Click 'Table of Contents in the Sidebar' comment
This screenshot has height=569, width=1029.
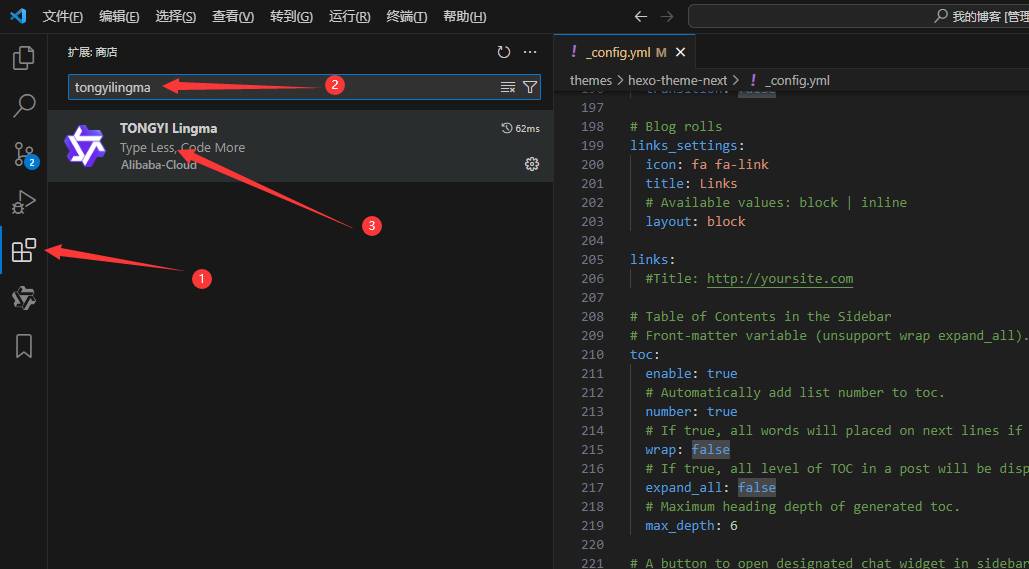point(768,316)
